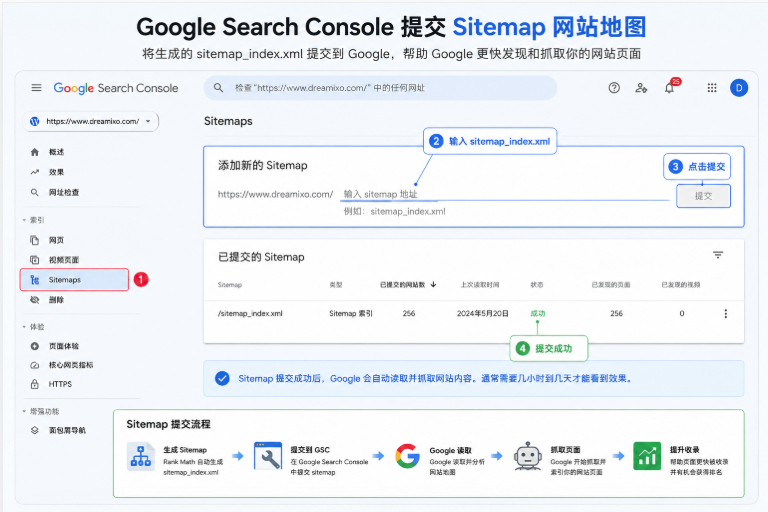Screen dimensions: 768x512
Task: Open HTTPS in the sidebar
Action: (60, 384)
